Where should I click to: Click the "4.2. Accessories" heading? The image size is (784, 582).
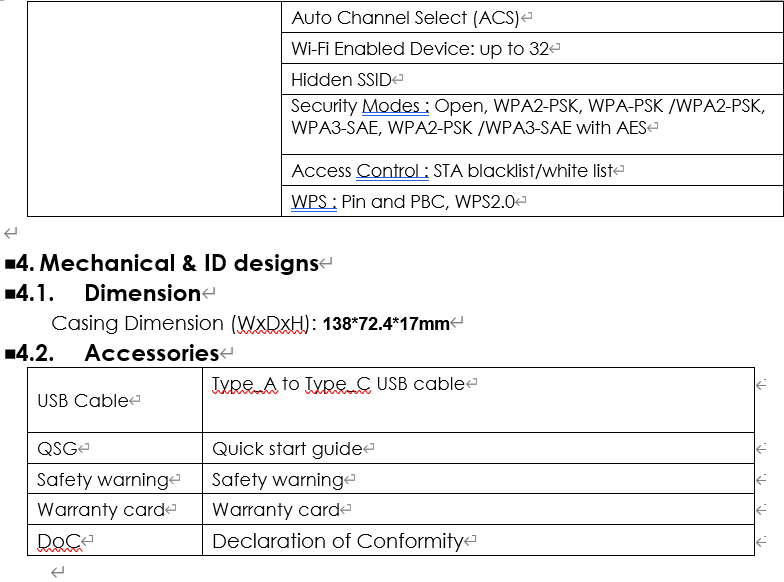(151, 353)
